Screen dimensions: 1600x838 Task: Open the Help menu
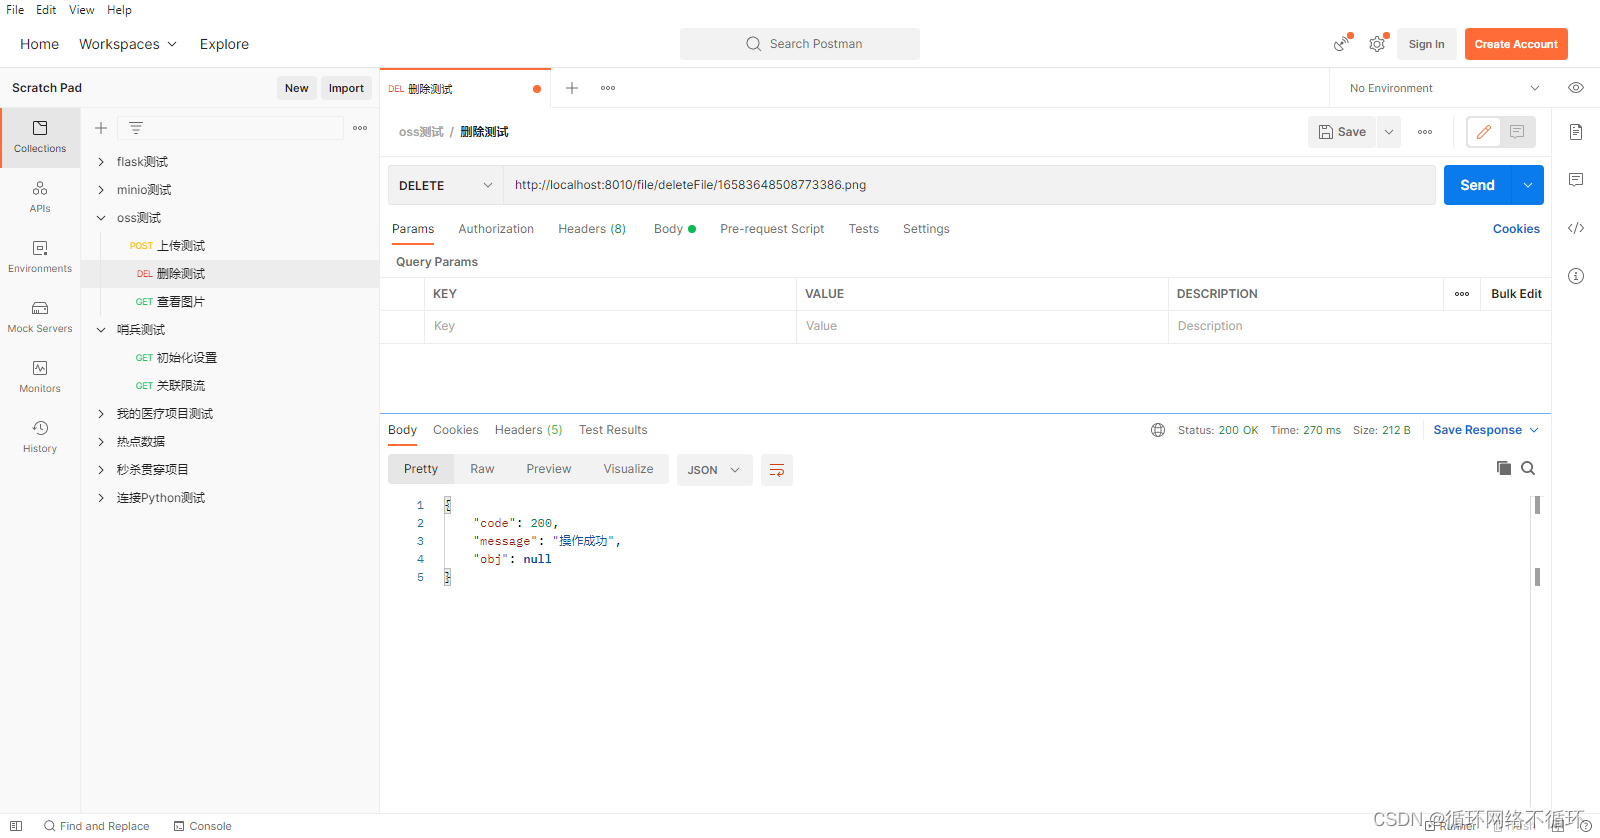120,10
